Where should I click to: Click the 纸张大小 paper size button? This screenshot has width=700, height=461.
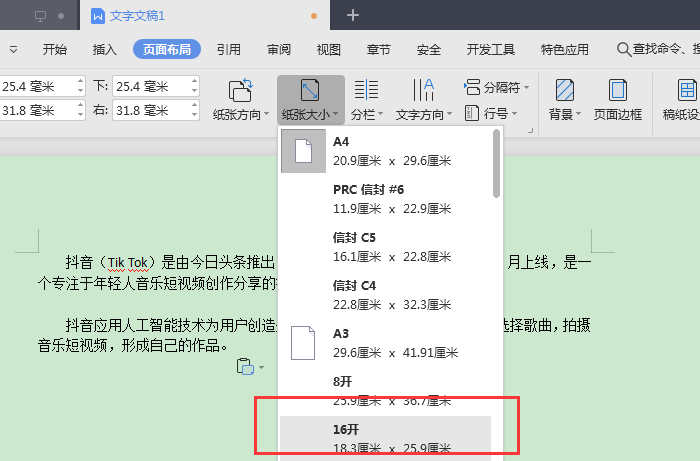311,99
